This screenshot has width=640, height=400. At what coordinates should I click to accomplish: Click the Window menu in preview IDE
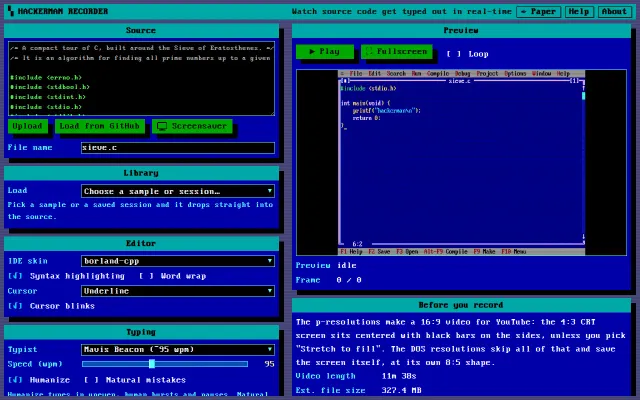tap(542, 73)
